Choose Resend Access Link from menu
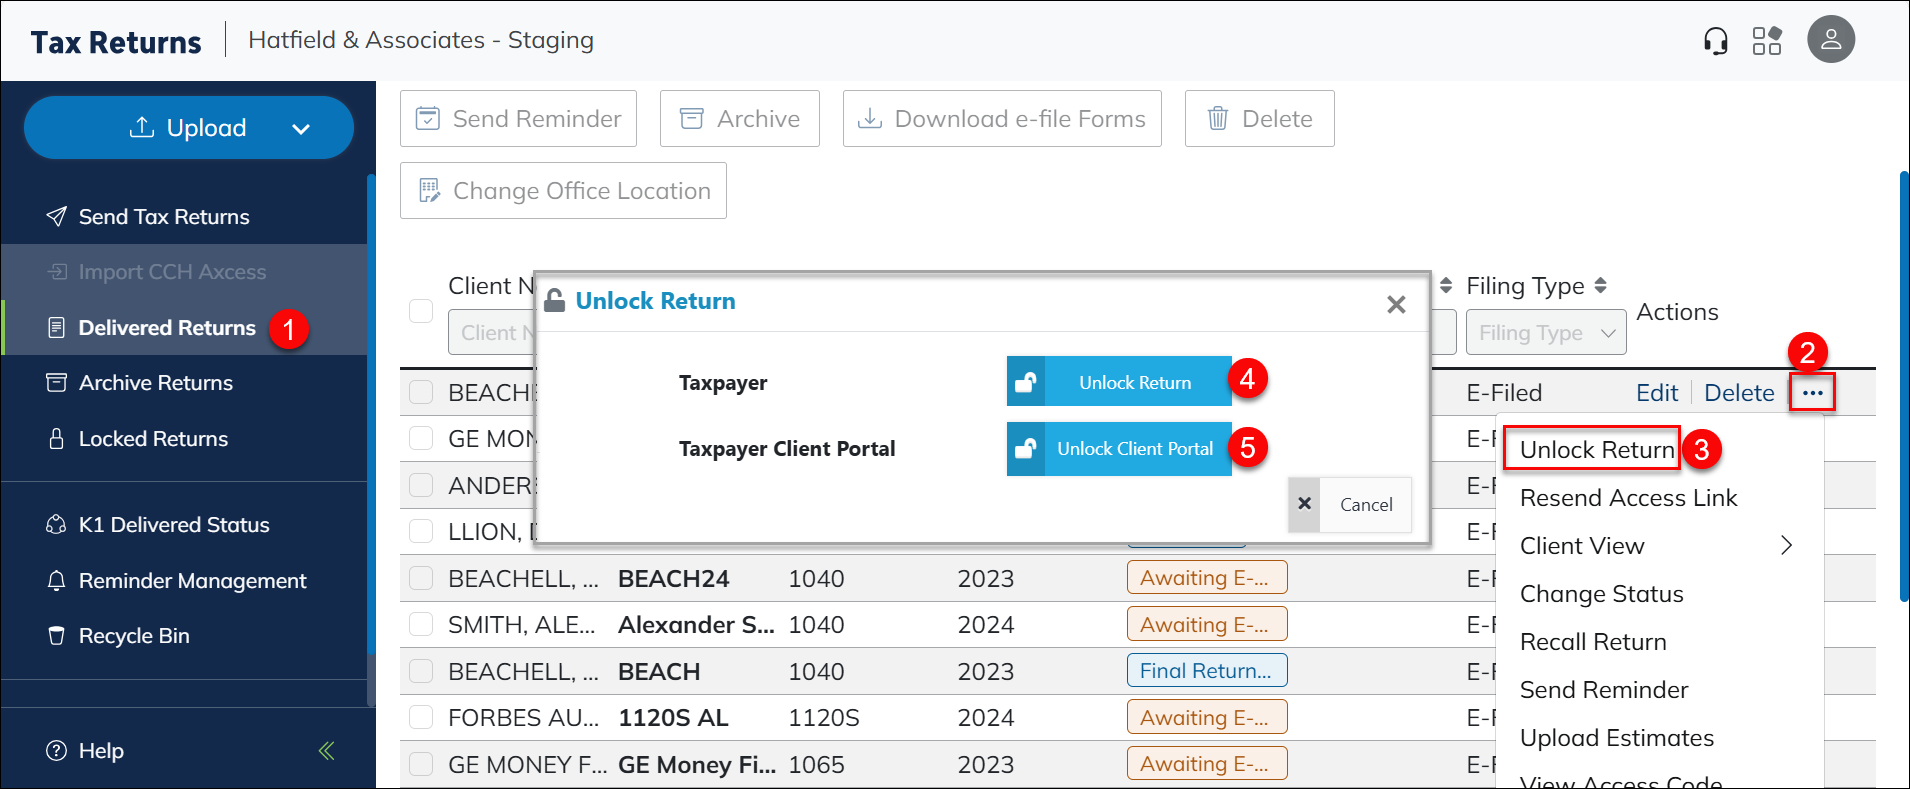This screenshot has width=1910, height=789. pos(1628,498)
